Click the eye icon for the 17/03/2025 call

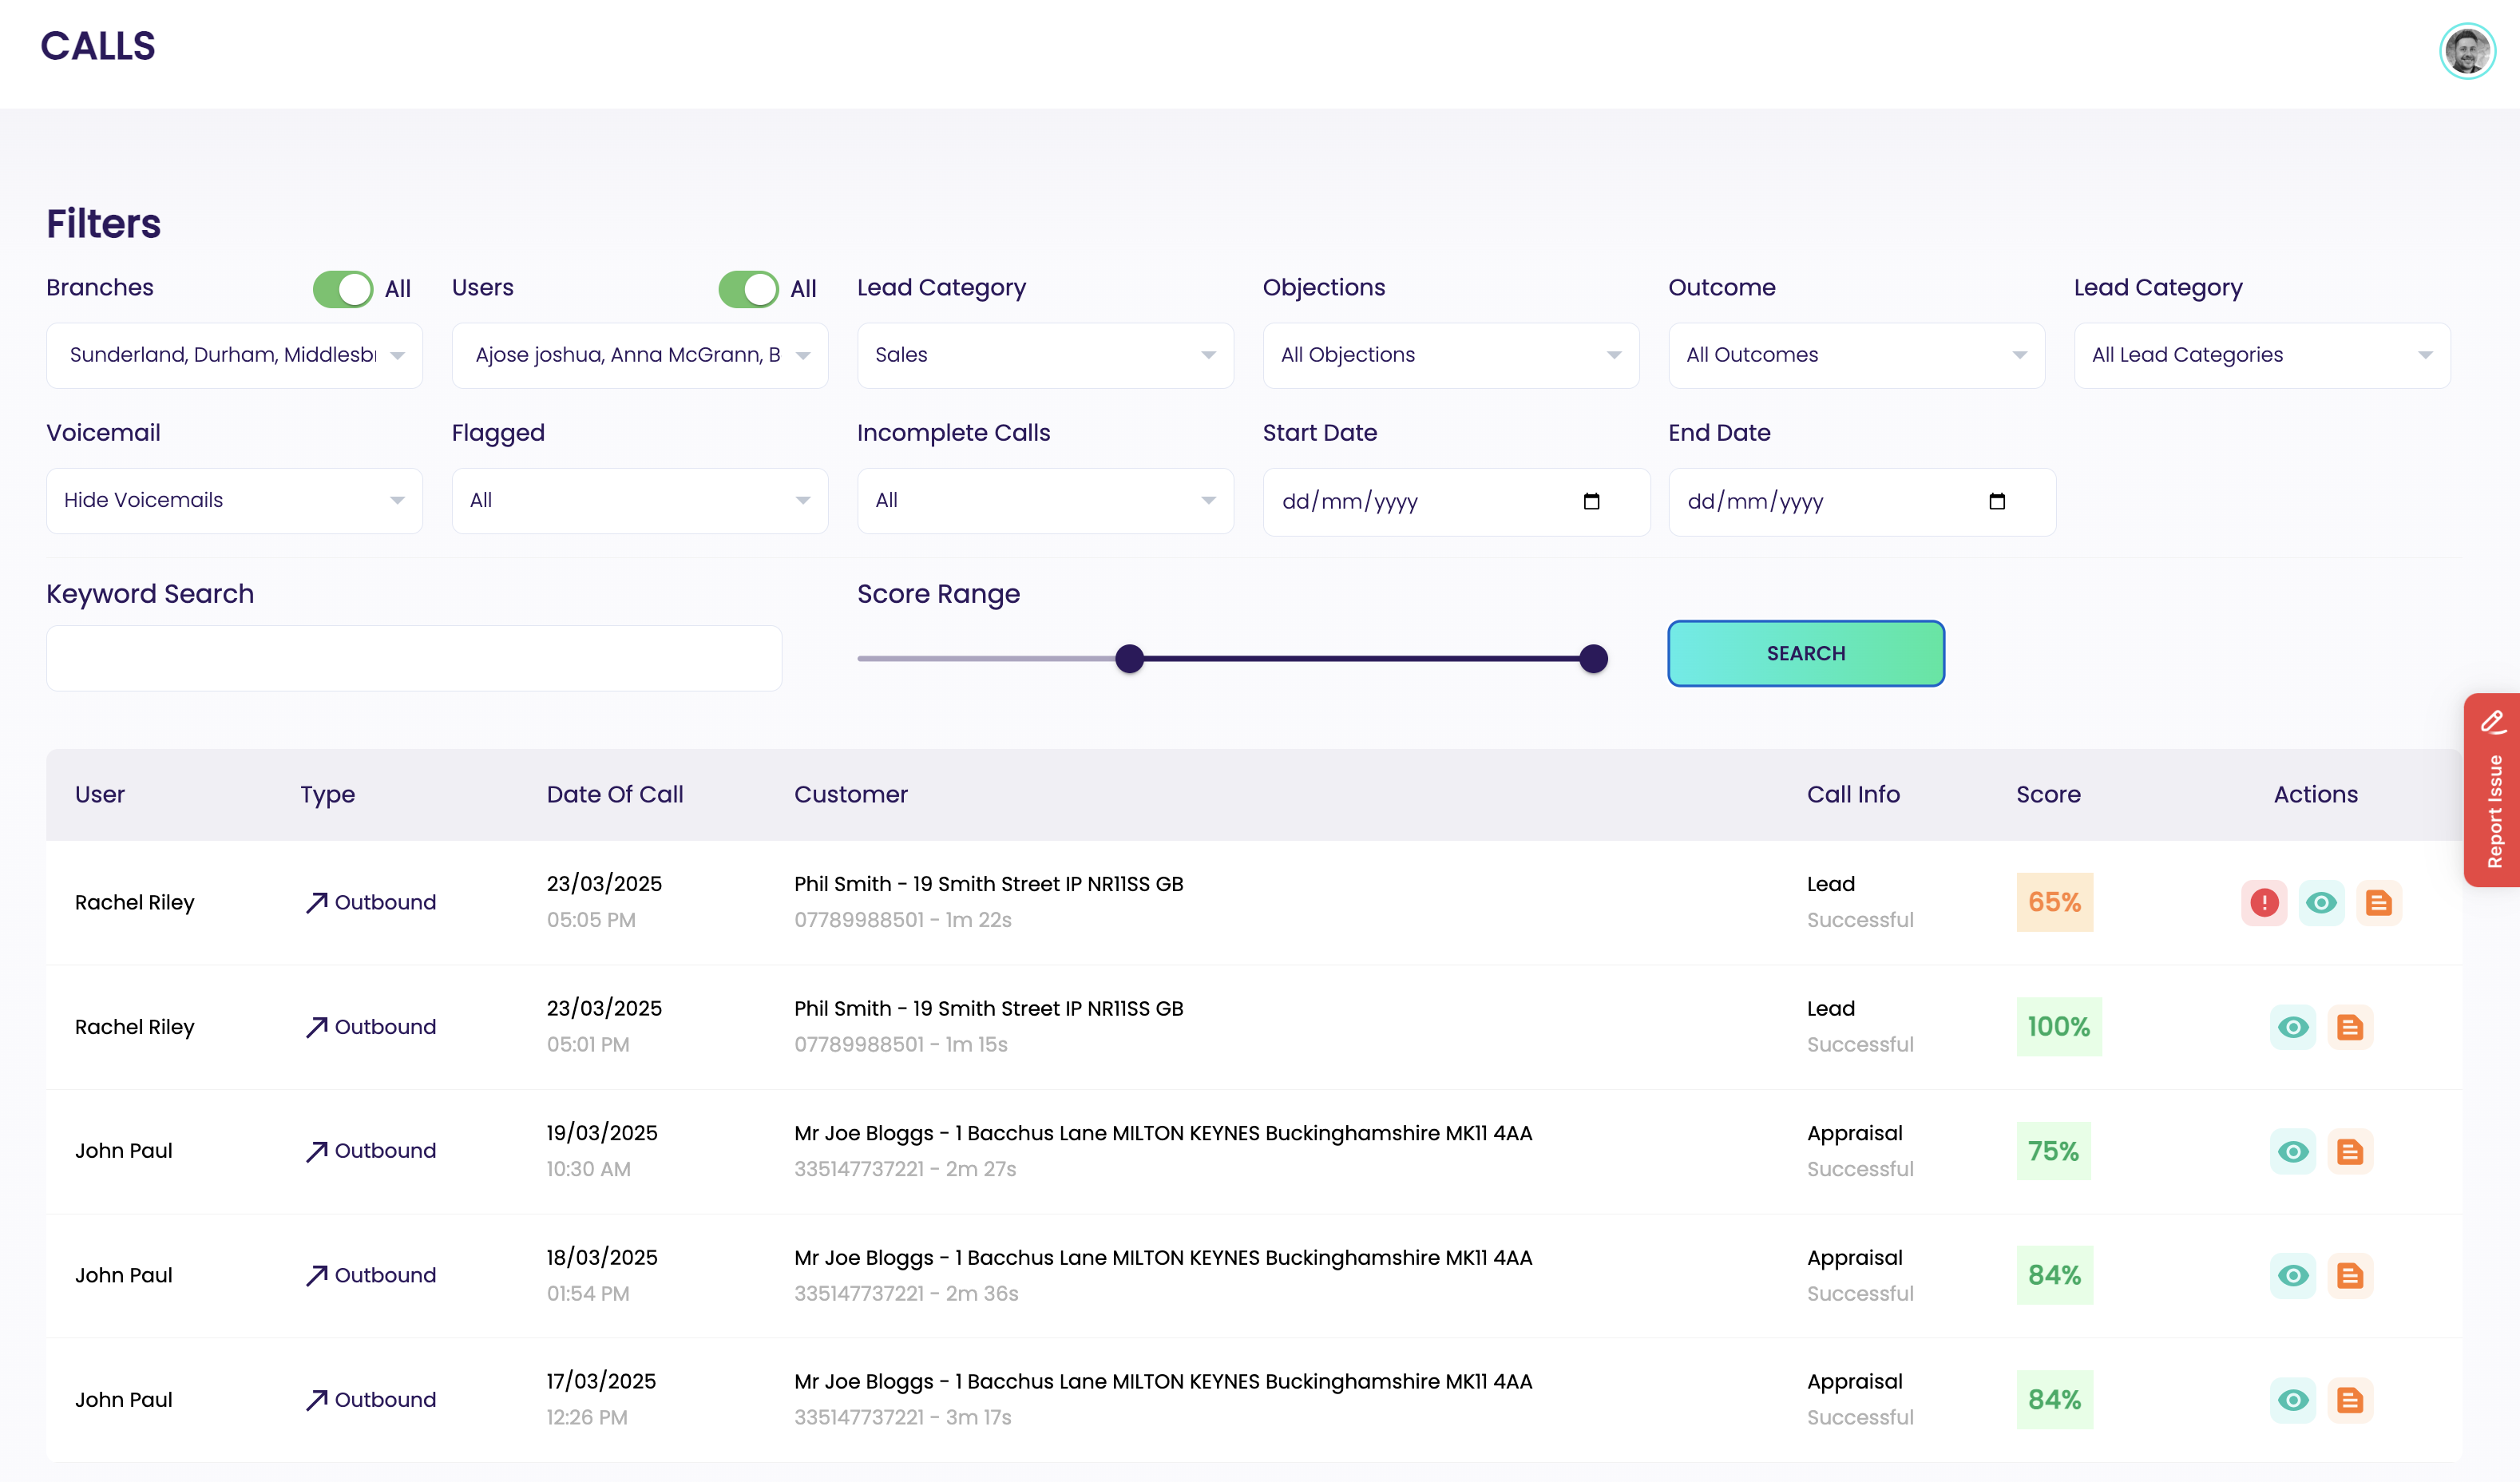click(2293, 1400)
